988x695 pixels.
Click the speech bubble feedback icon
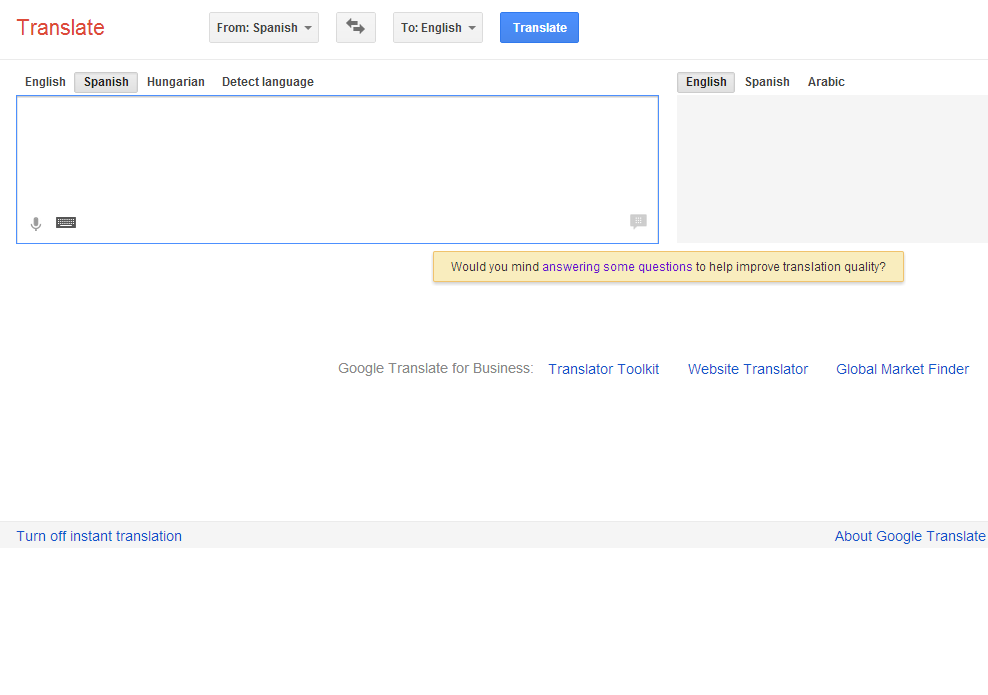point(638,221)
